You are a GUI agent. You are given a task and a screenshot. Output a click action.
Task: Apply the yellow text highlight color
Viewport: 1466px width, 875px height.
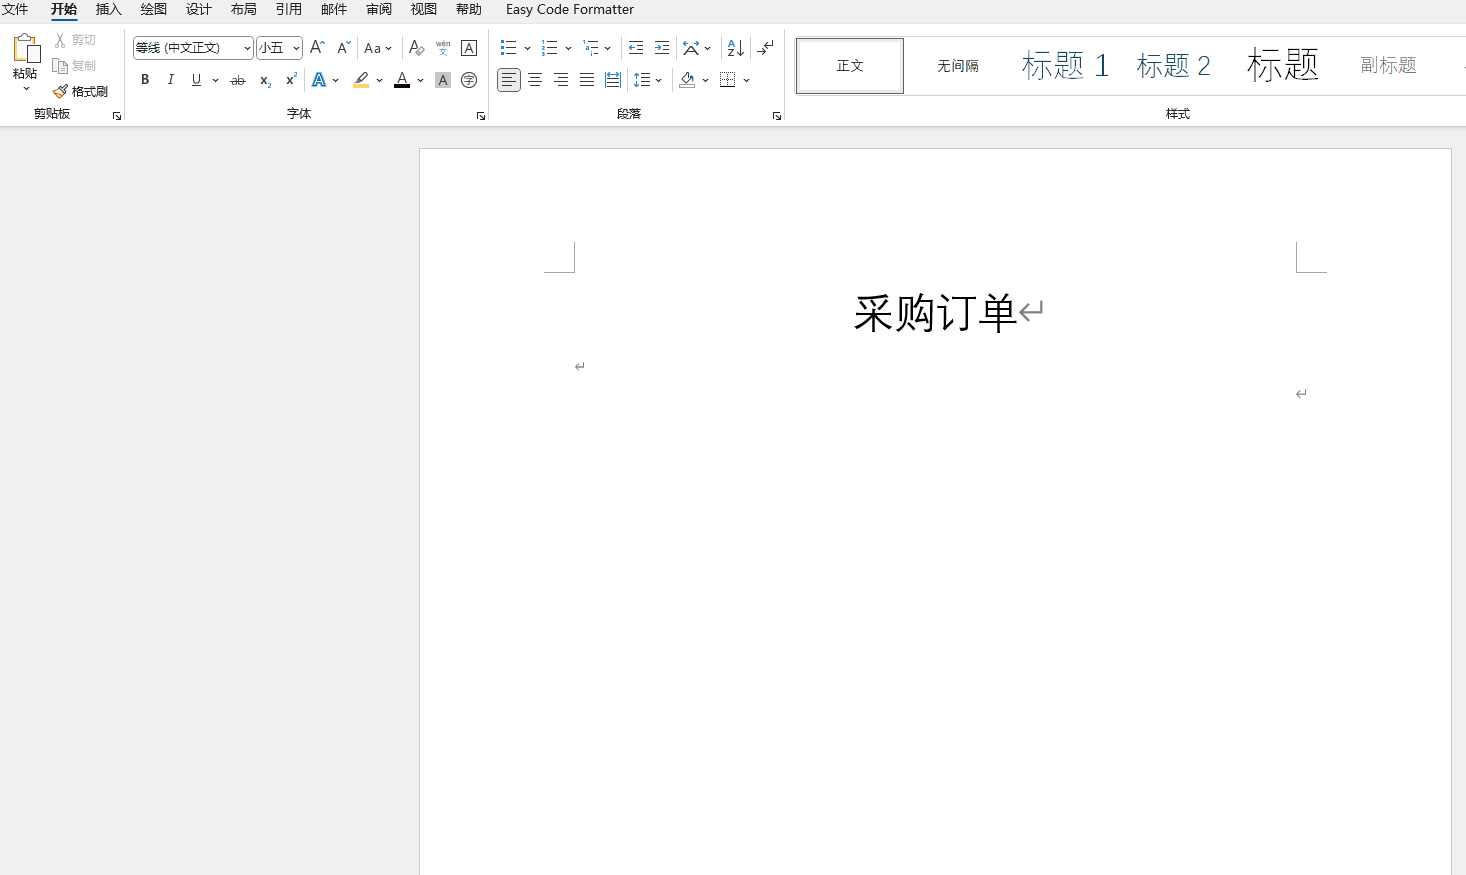coord(361,80)
